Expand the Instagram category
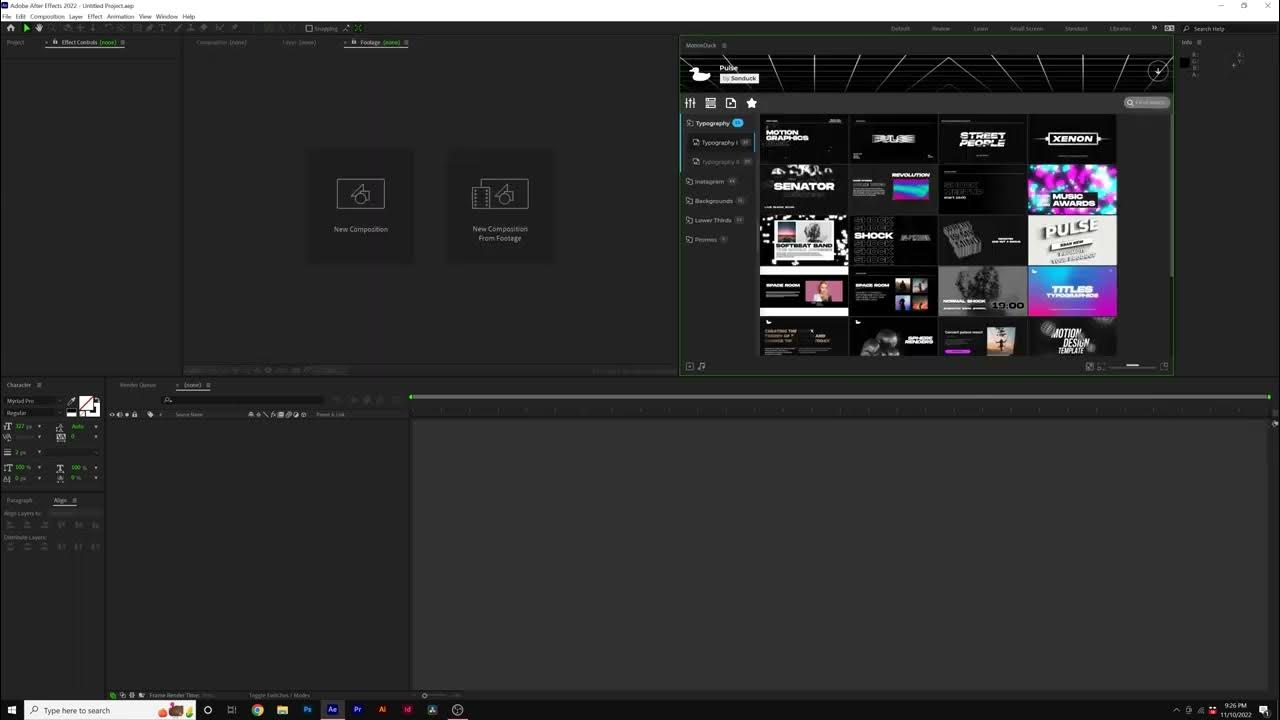1280x720 pixels. point(710,182)
